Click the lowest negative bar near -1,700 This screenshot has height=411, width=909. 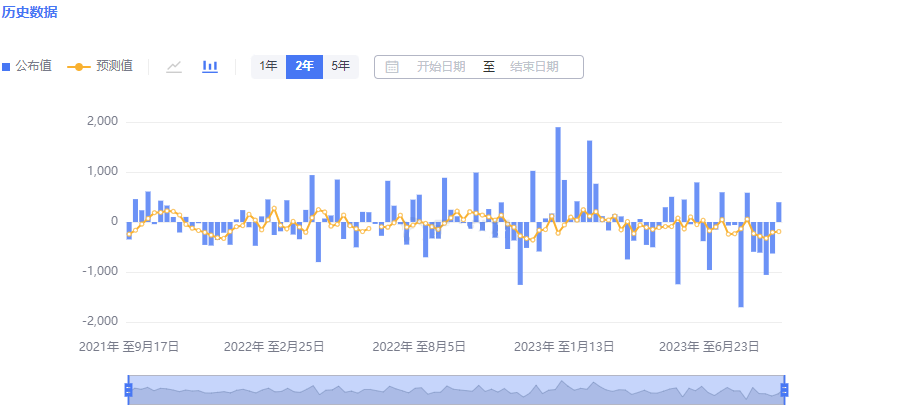pos(741,264)
